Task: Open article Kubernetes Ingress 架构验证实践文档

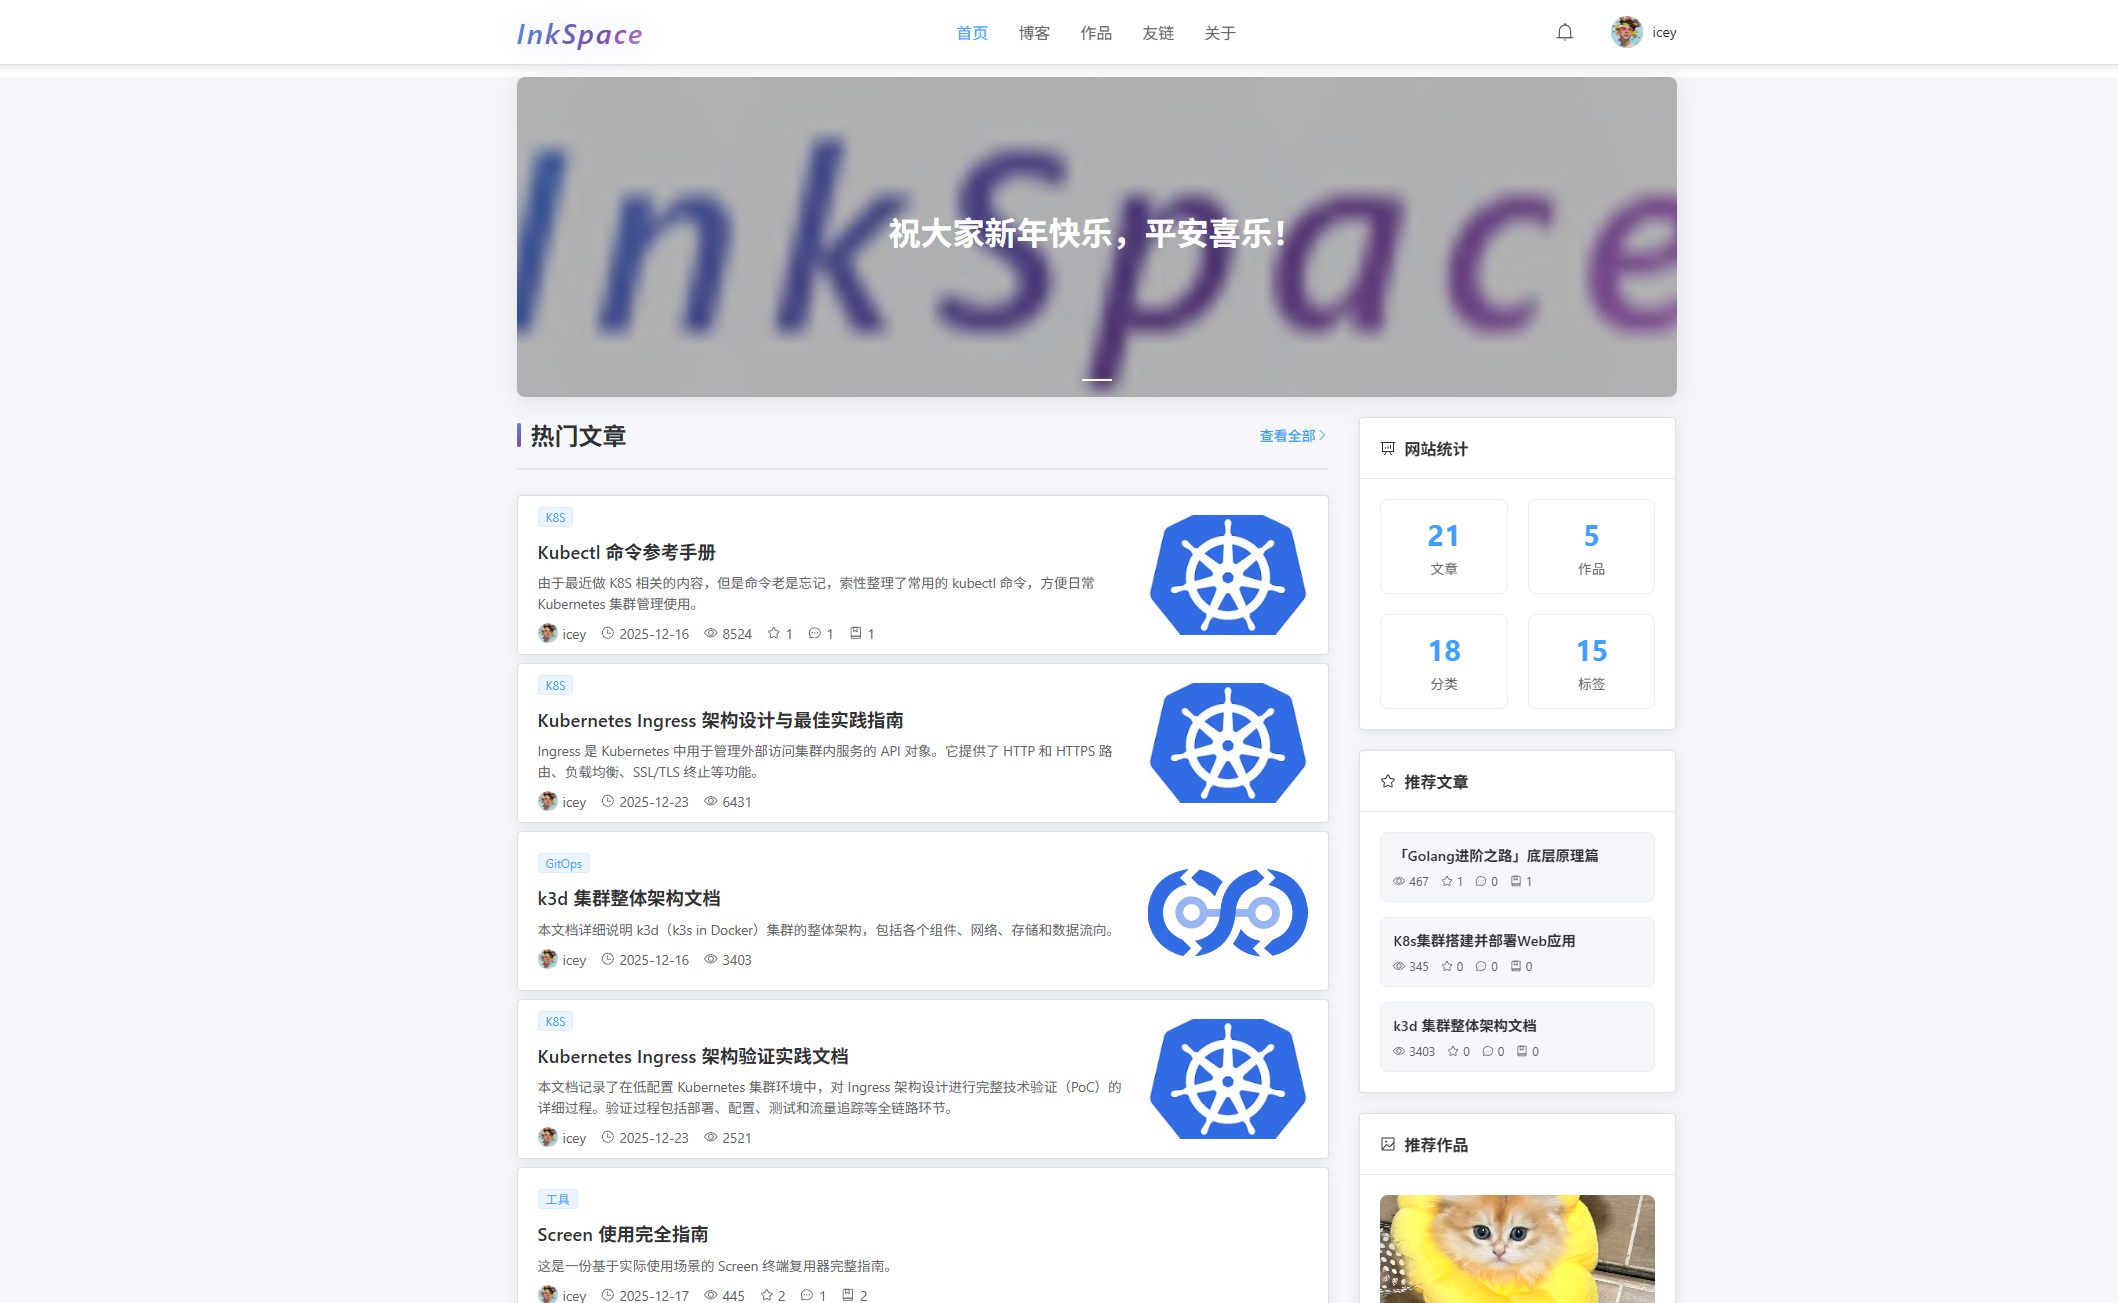Action: tap(692, 1056)
